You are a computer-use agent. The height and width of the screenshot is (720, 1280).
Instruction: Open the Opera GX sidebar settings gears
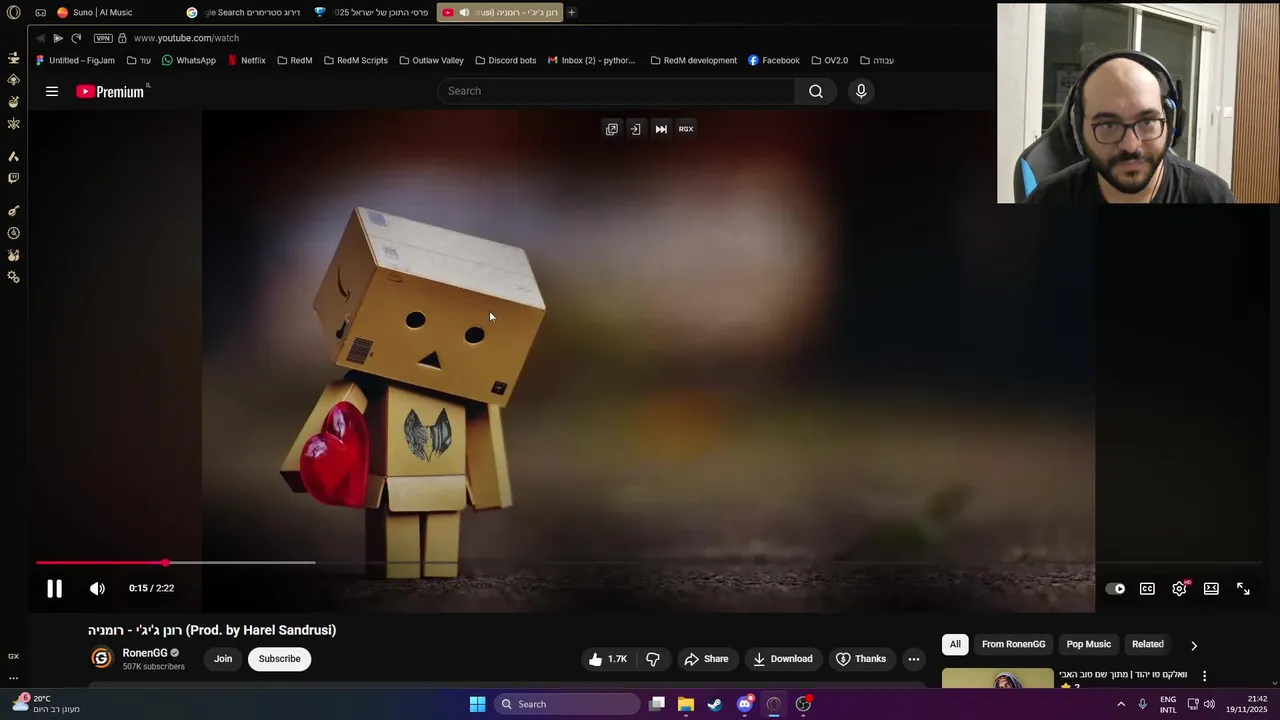coord(13,277)
